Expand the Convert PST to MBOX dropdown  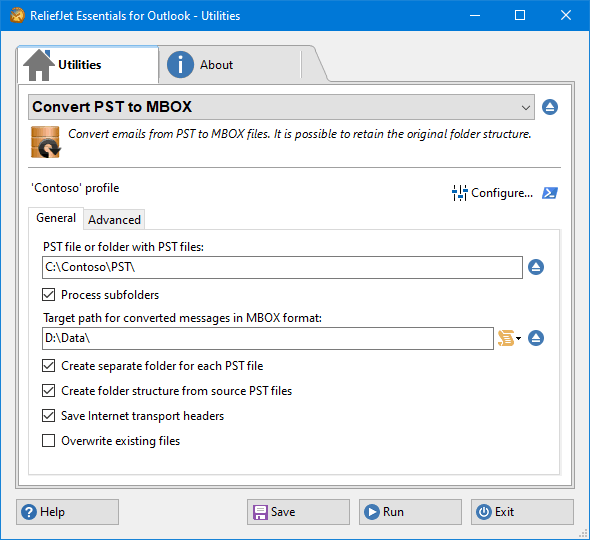(x=281, y=107)
